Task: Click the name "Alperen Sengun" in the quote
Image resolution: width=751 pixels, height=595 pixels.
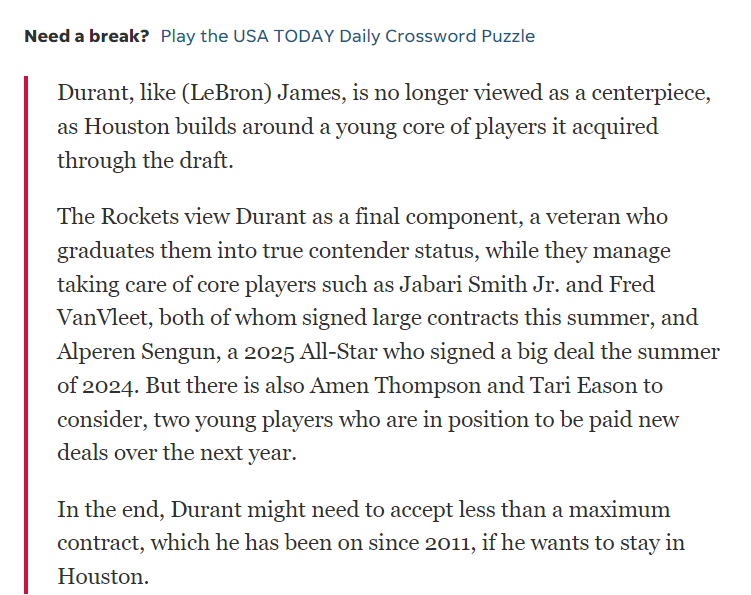Action: tap(139, 352)
